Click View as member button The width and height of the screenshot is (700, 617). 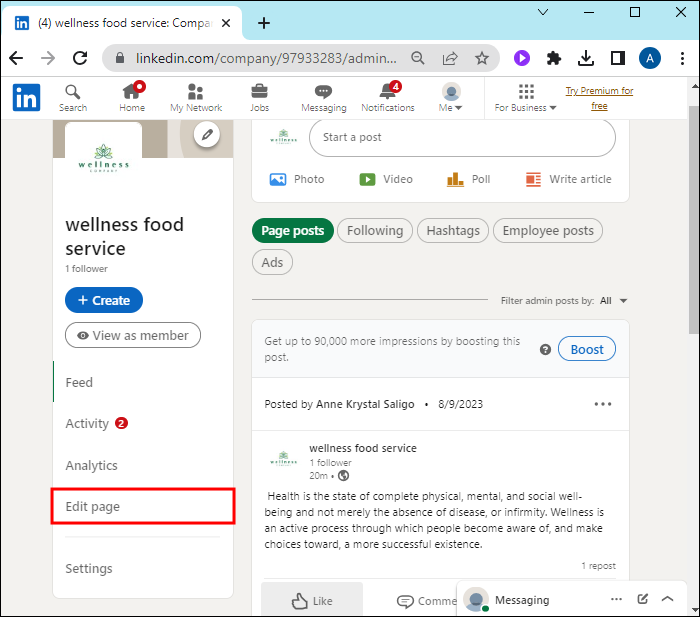133,335
